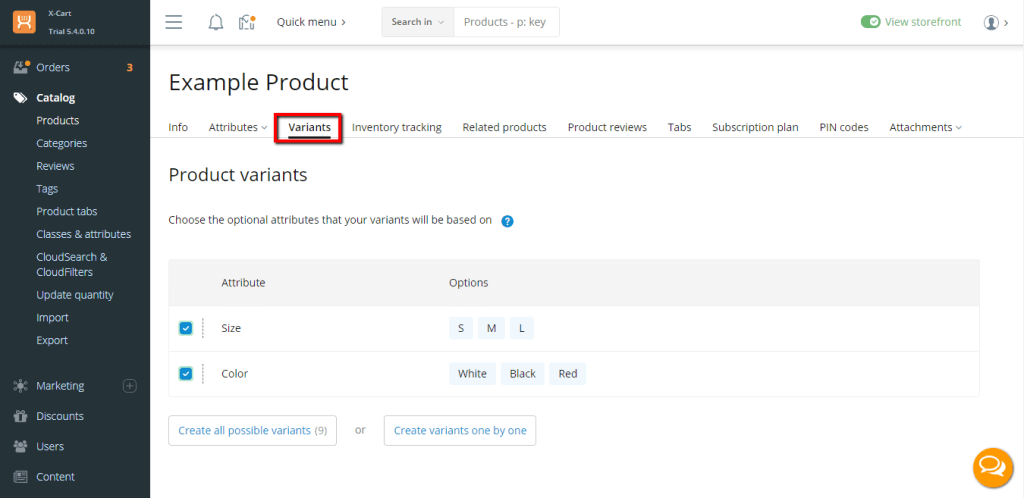Open Categories in the sidebar
The image size is (1024, 498).
[61, 144]
